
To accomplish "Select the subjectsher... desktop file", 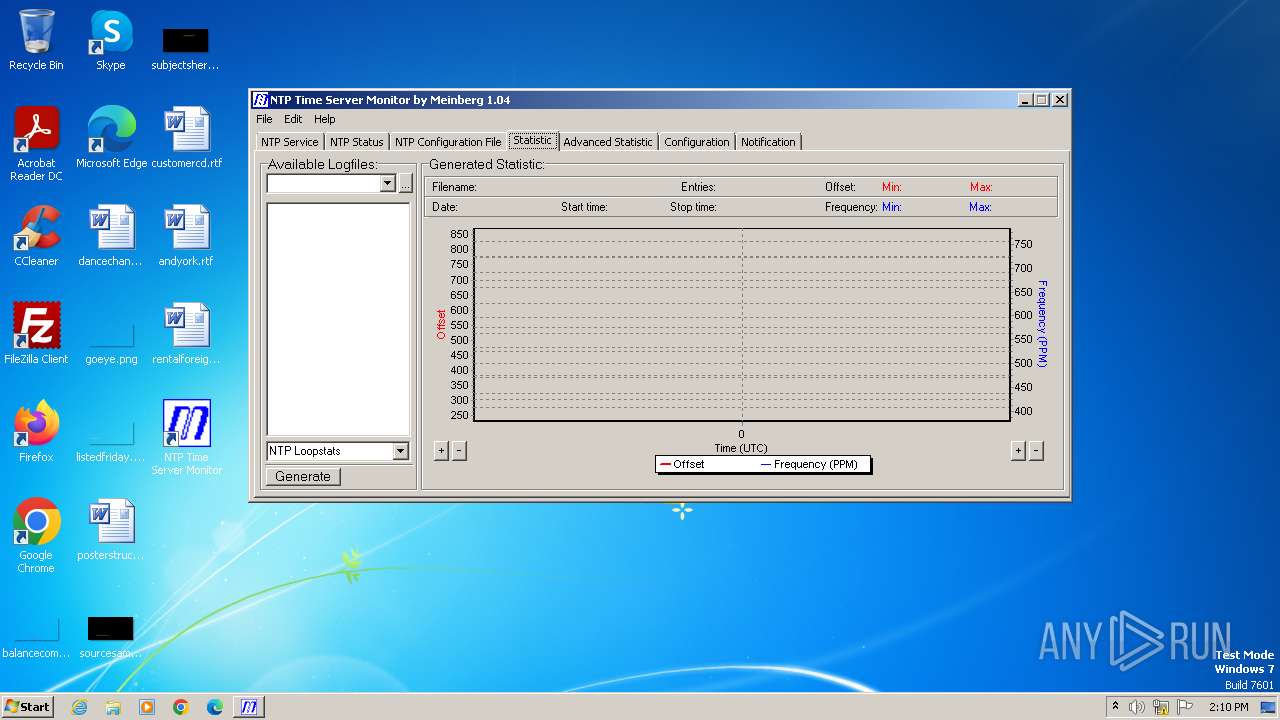I will [x=186, y=48].
